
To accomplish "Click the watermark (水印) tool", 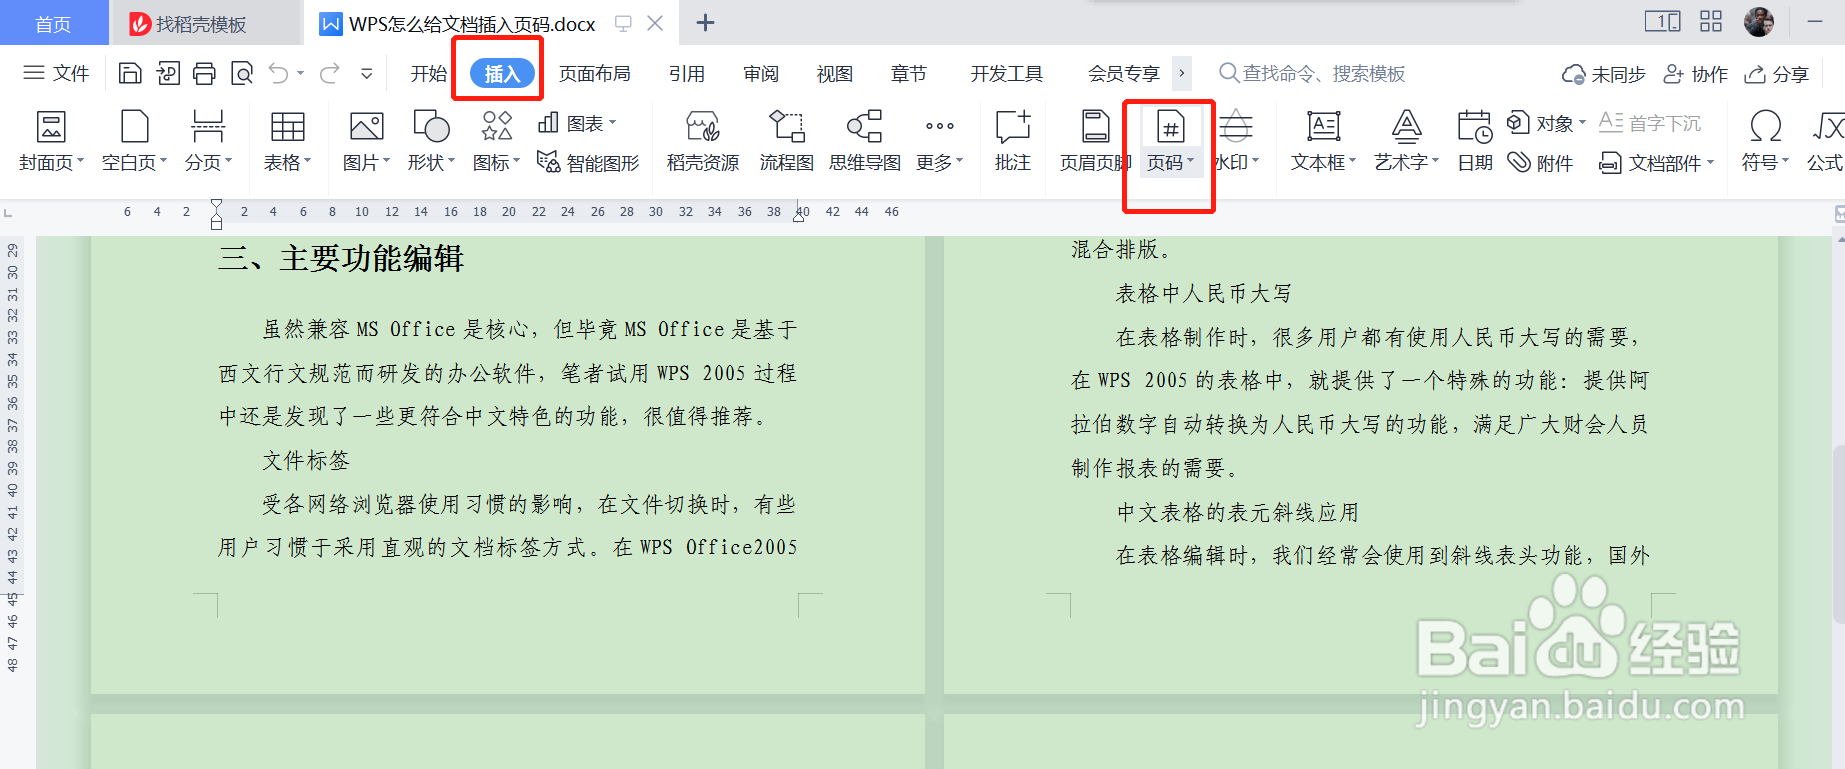I will click(1236, 141).
